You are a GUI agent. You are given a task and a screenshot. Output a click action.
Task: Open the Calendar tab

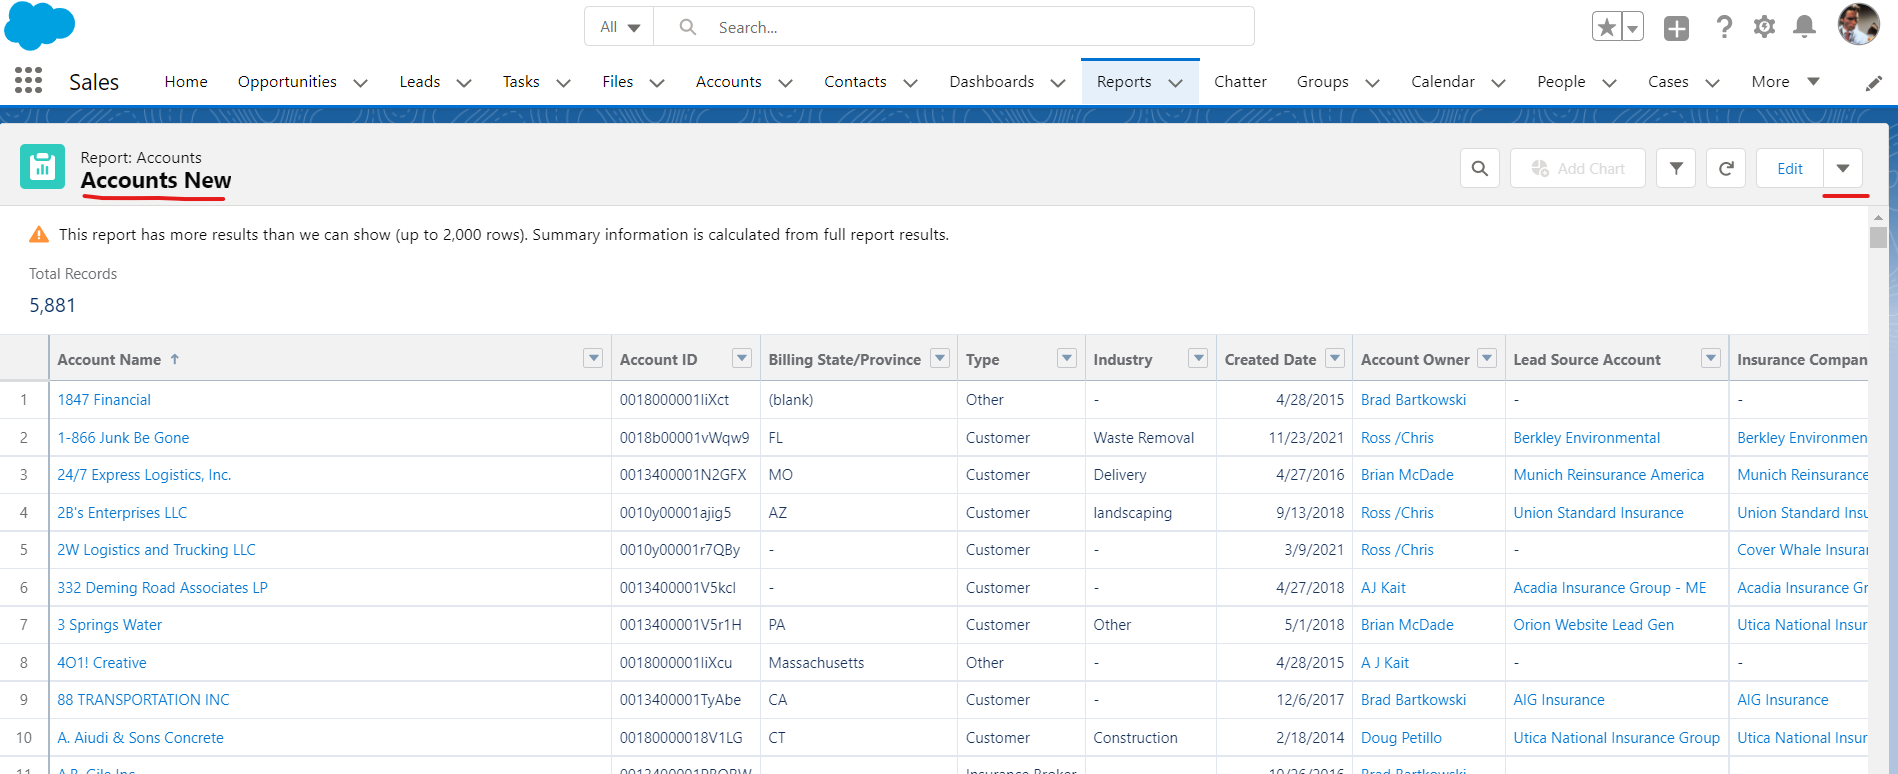pyautogui.click(x=1442, y=82)
